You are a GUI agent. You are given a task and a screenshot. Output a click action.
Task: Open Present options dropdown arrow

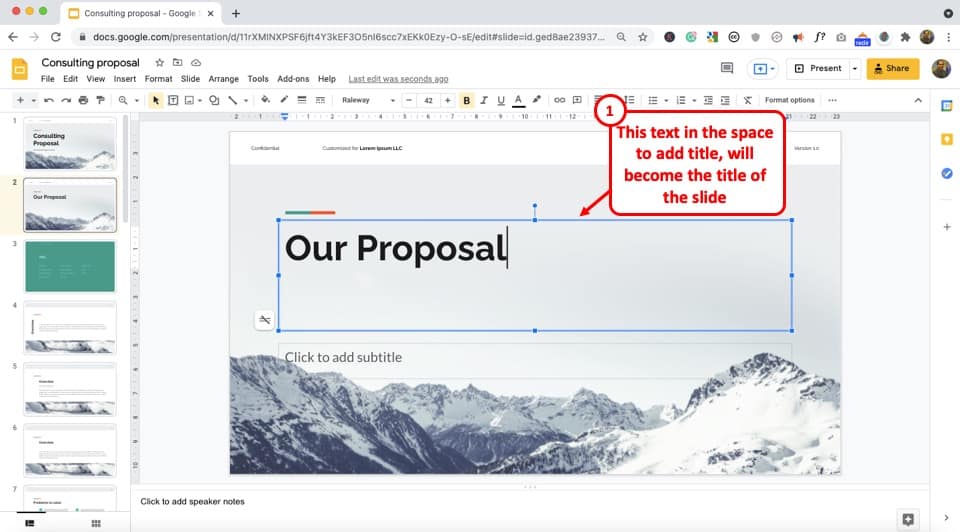[x=855, y=69]
